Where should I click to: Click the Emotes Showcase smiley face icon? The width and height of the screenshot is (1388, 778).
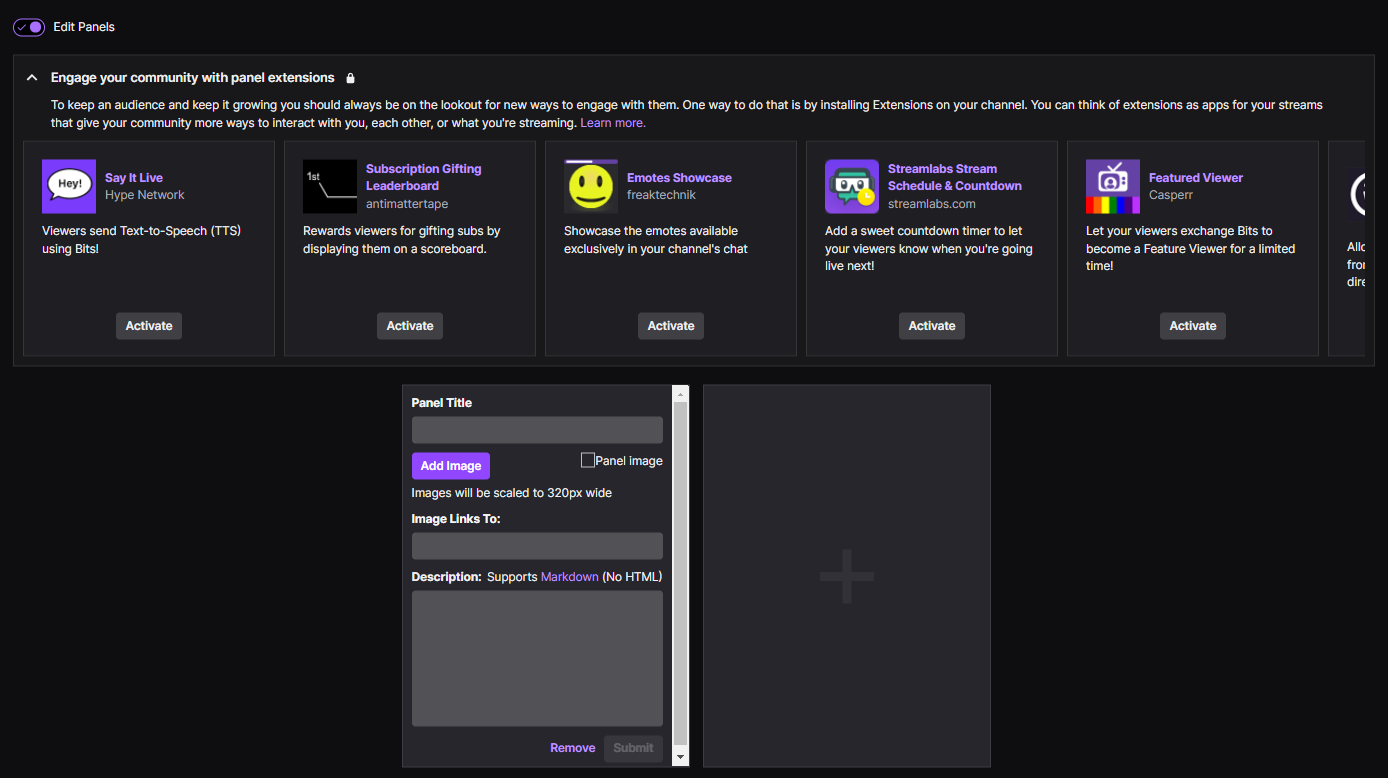[591, 186]
